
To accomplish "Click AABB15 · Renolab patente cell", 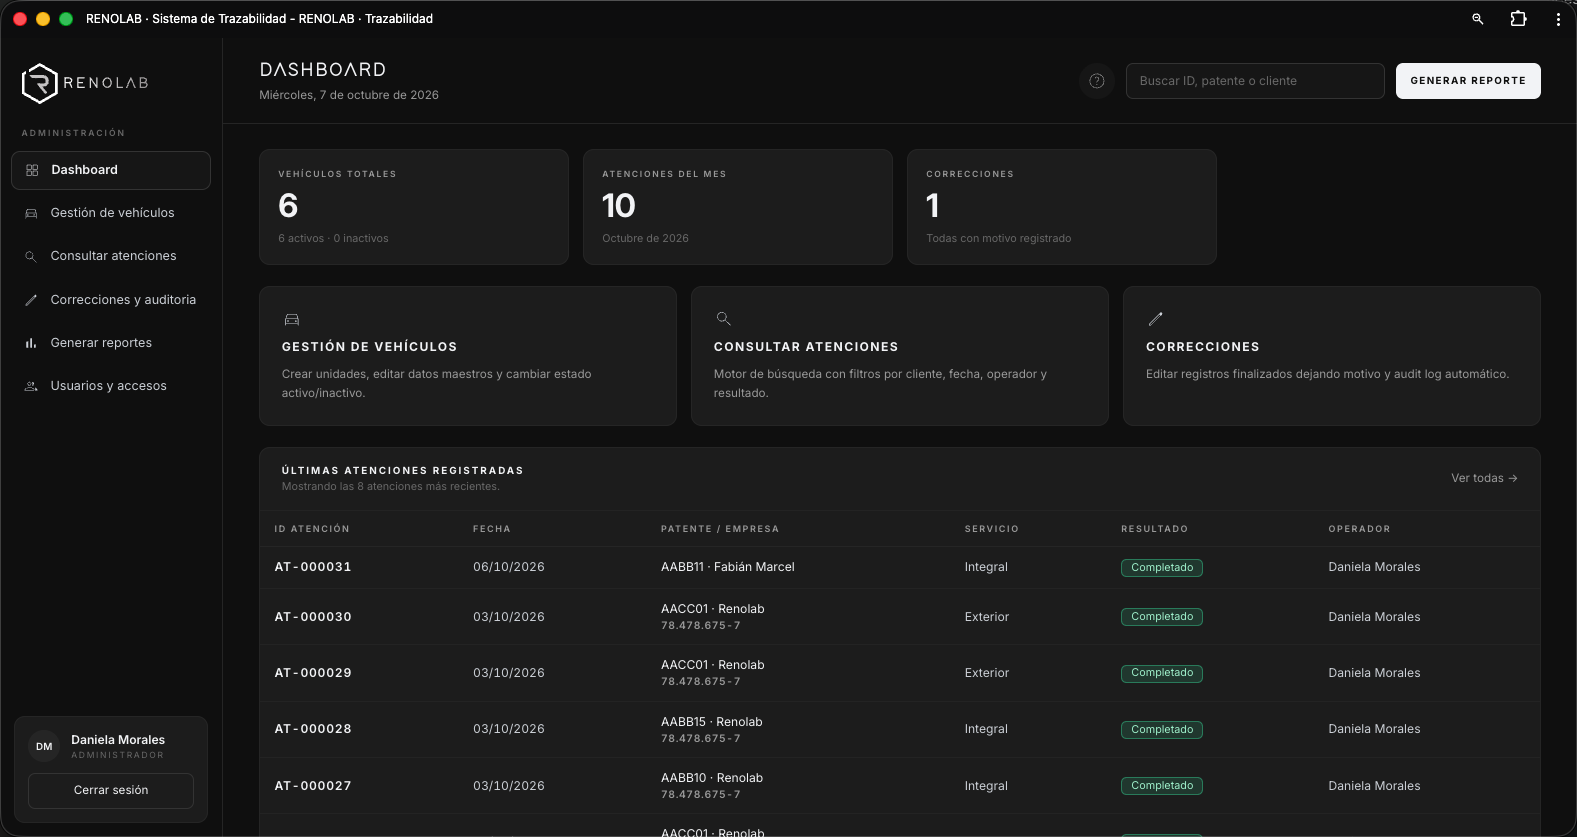I will coord(712,722).
